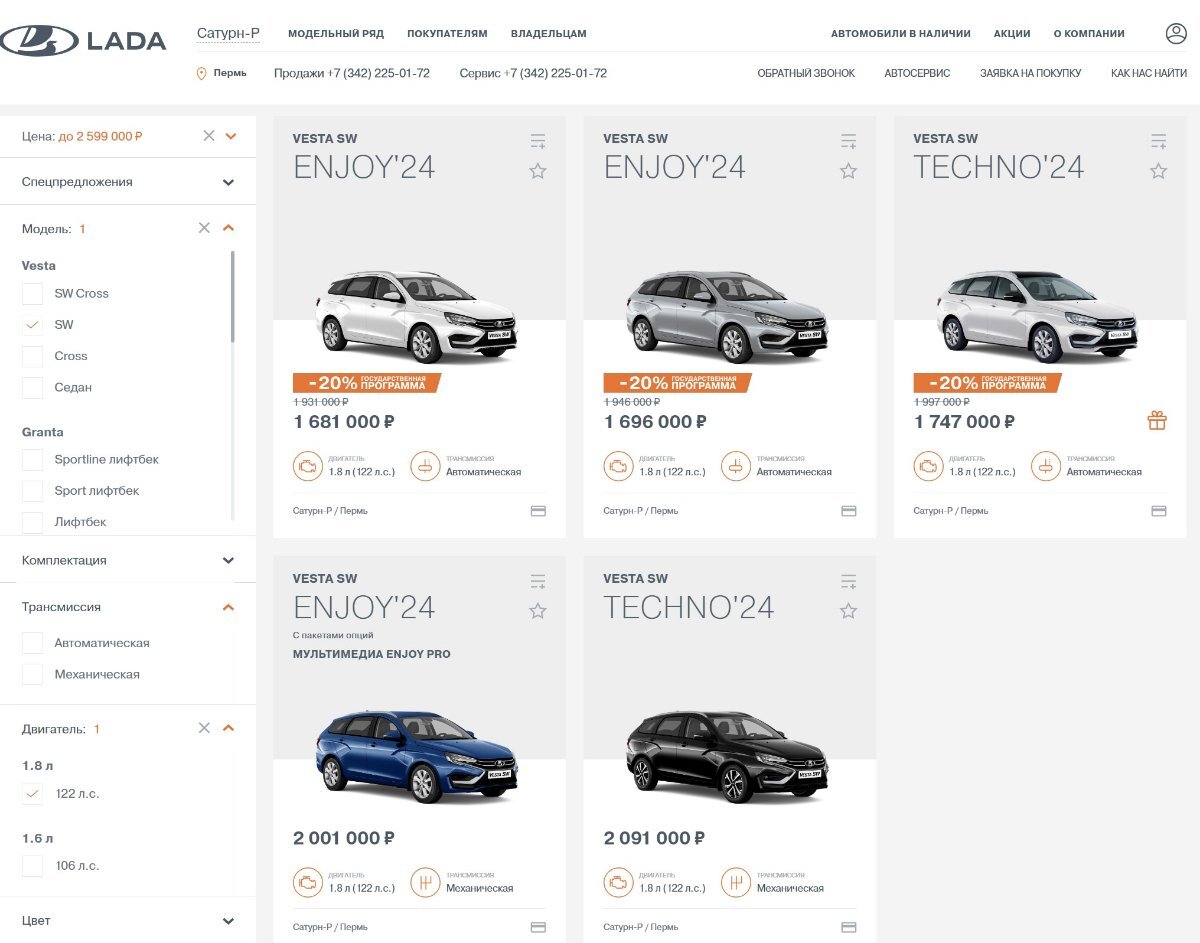Click credit card icon on the 2 001 000 ₽ card

538,927
